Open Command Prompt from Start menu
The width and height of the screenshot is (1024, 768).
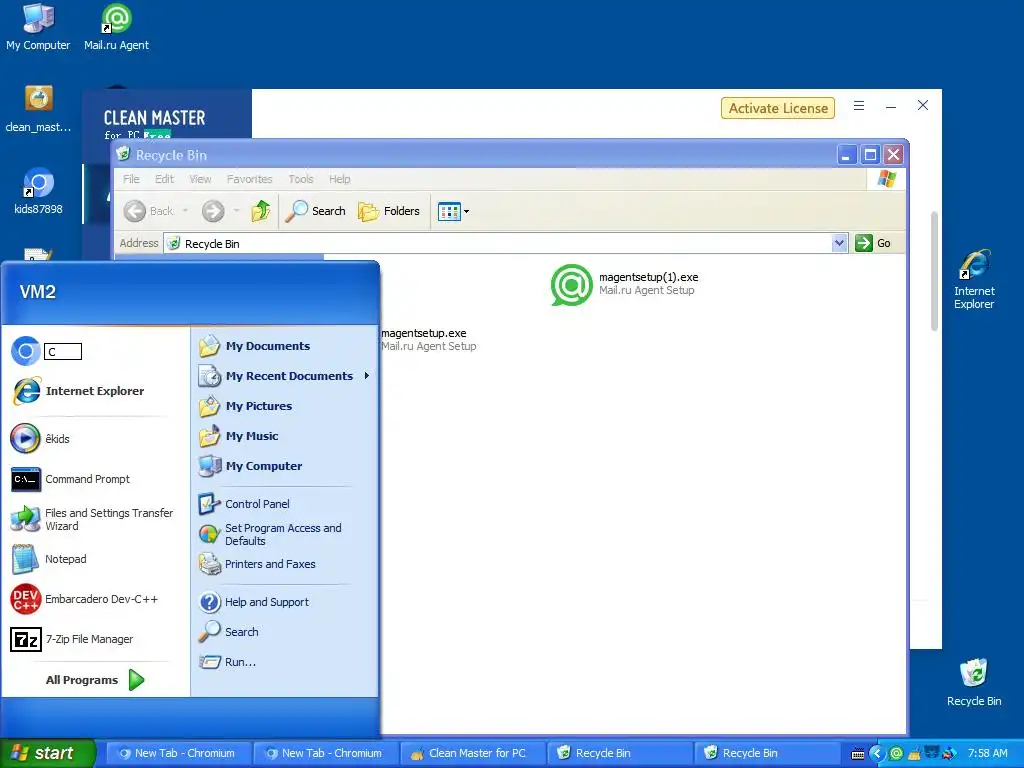coord(71,479)
